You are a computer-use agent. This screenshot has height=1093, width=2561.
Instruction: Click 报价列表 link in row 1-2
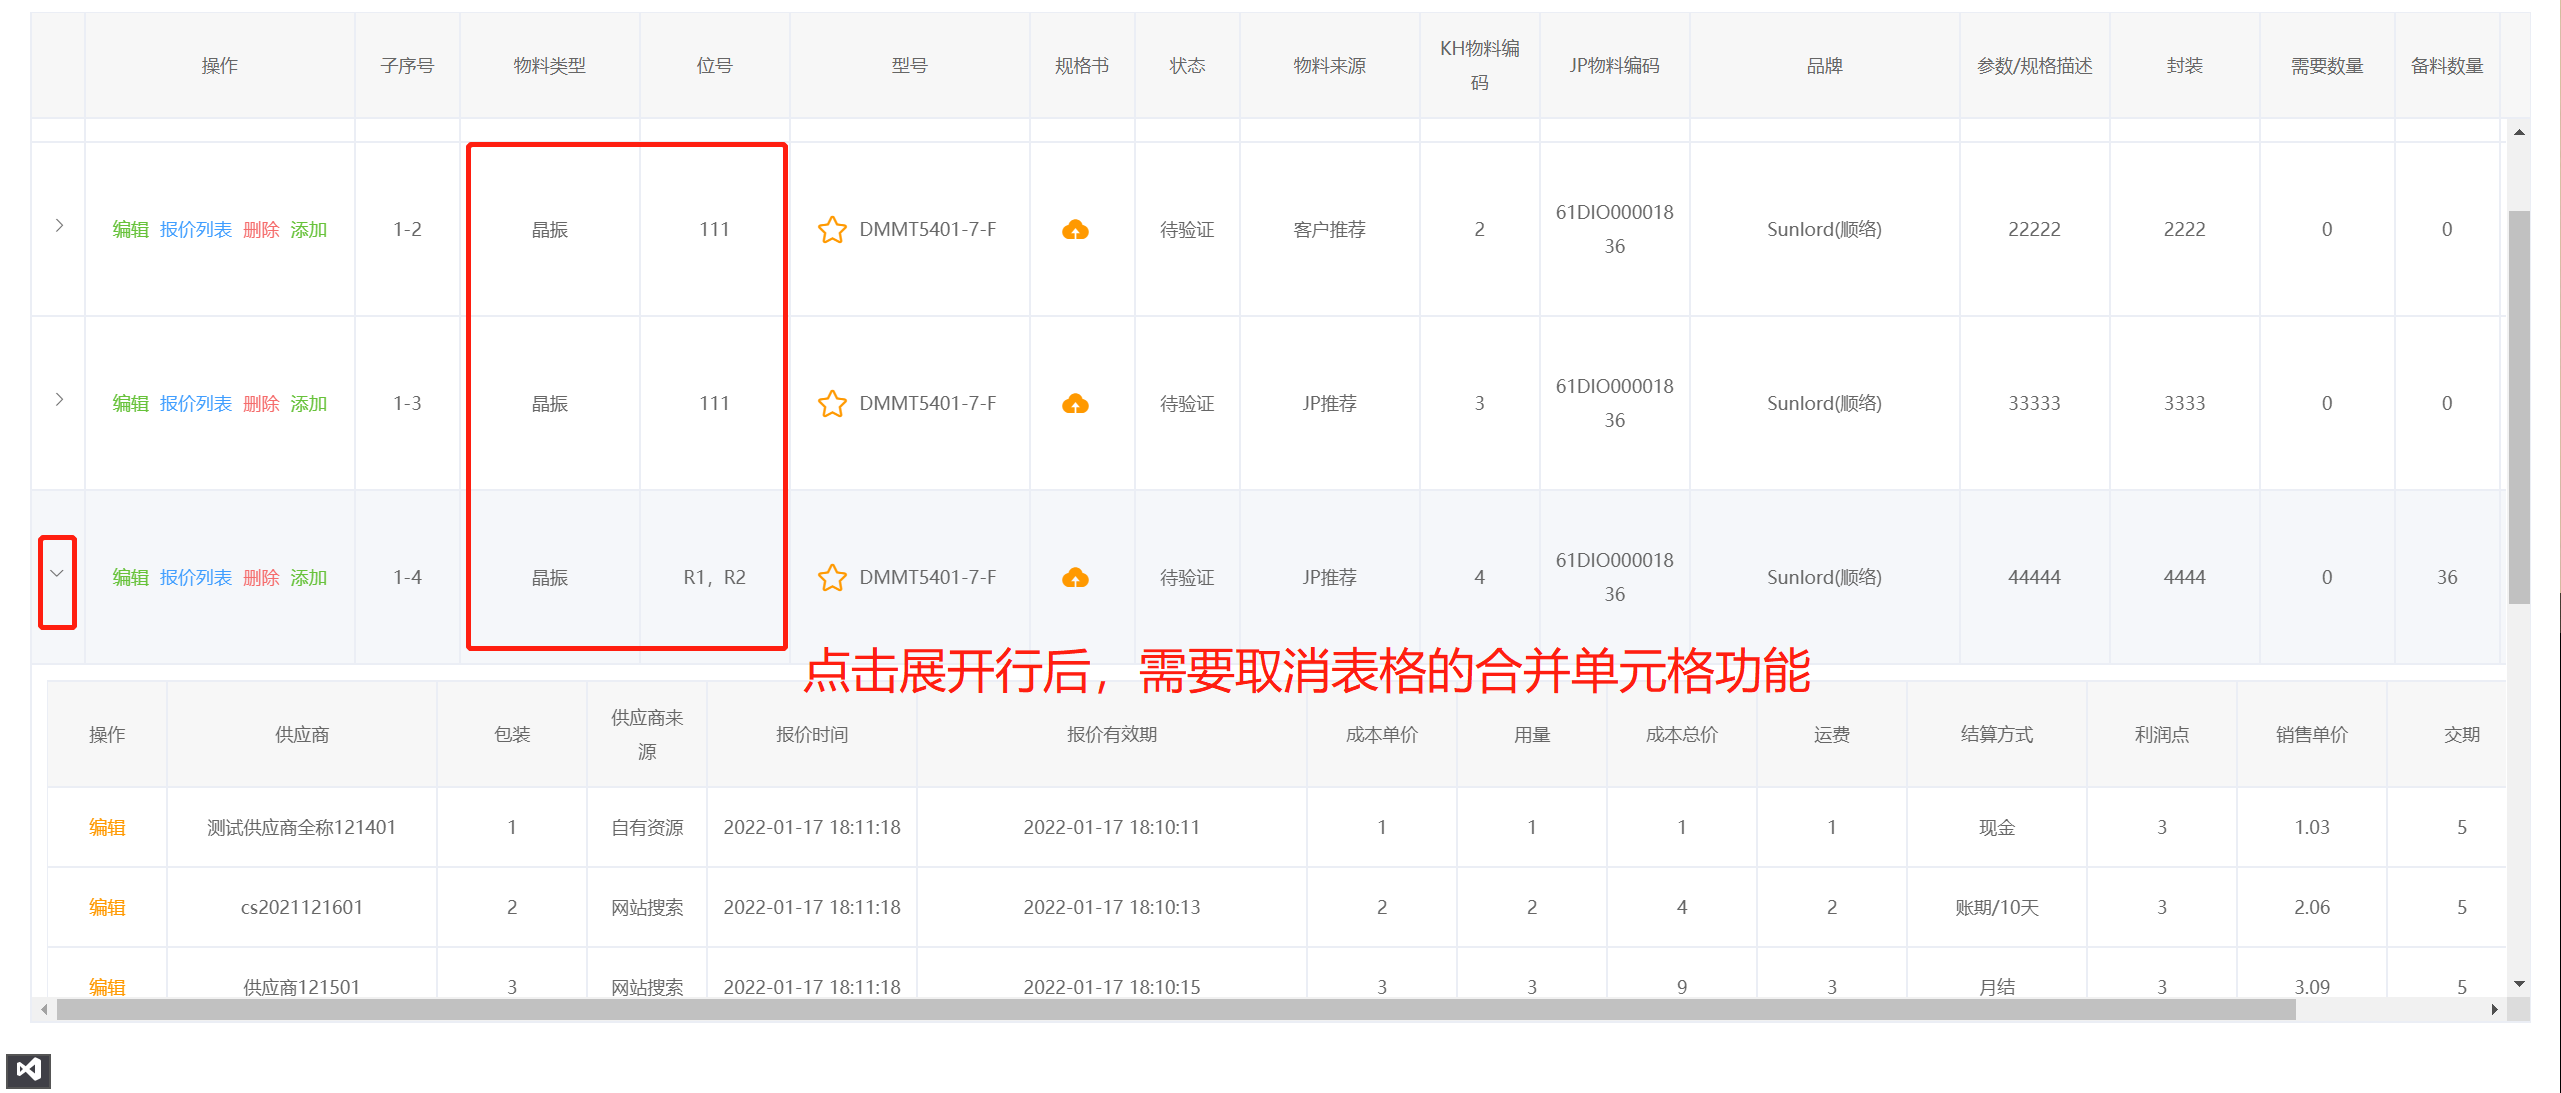pos(196,230)
